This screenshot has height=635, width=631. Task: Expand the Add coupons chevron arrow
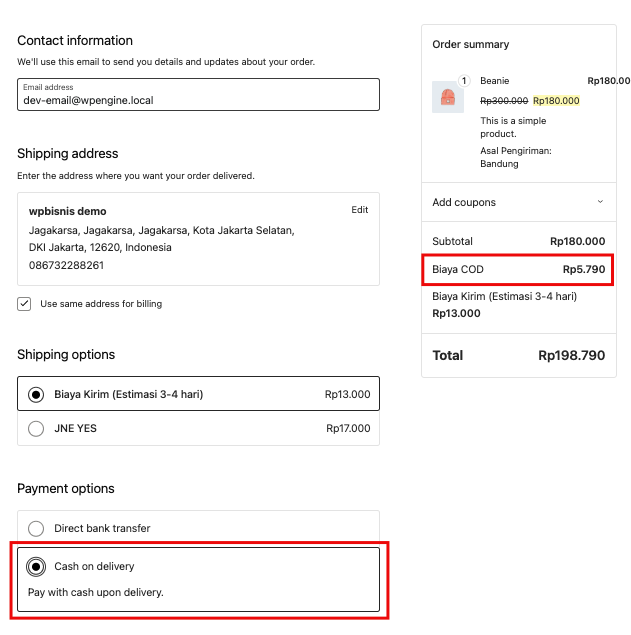click(x=600, y=202)
